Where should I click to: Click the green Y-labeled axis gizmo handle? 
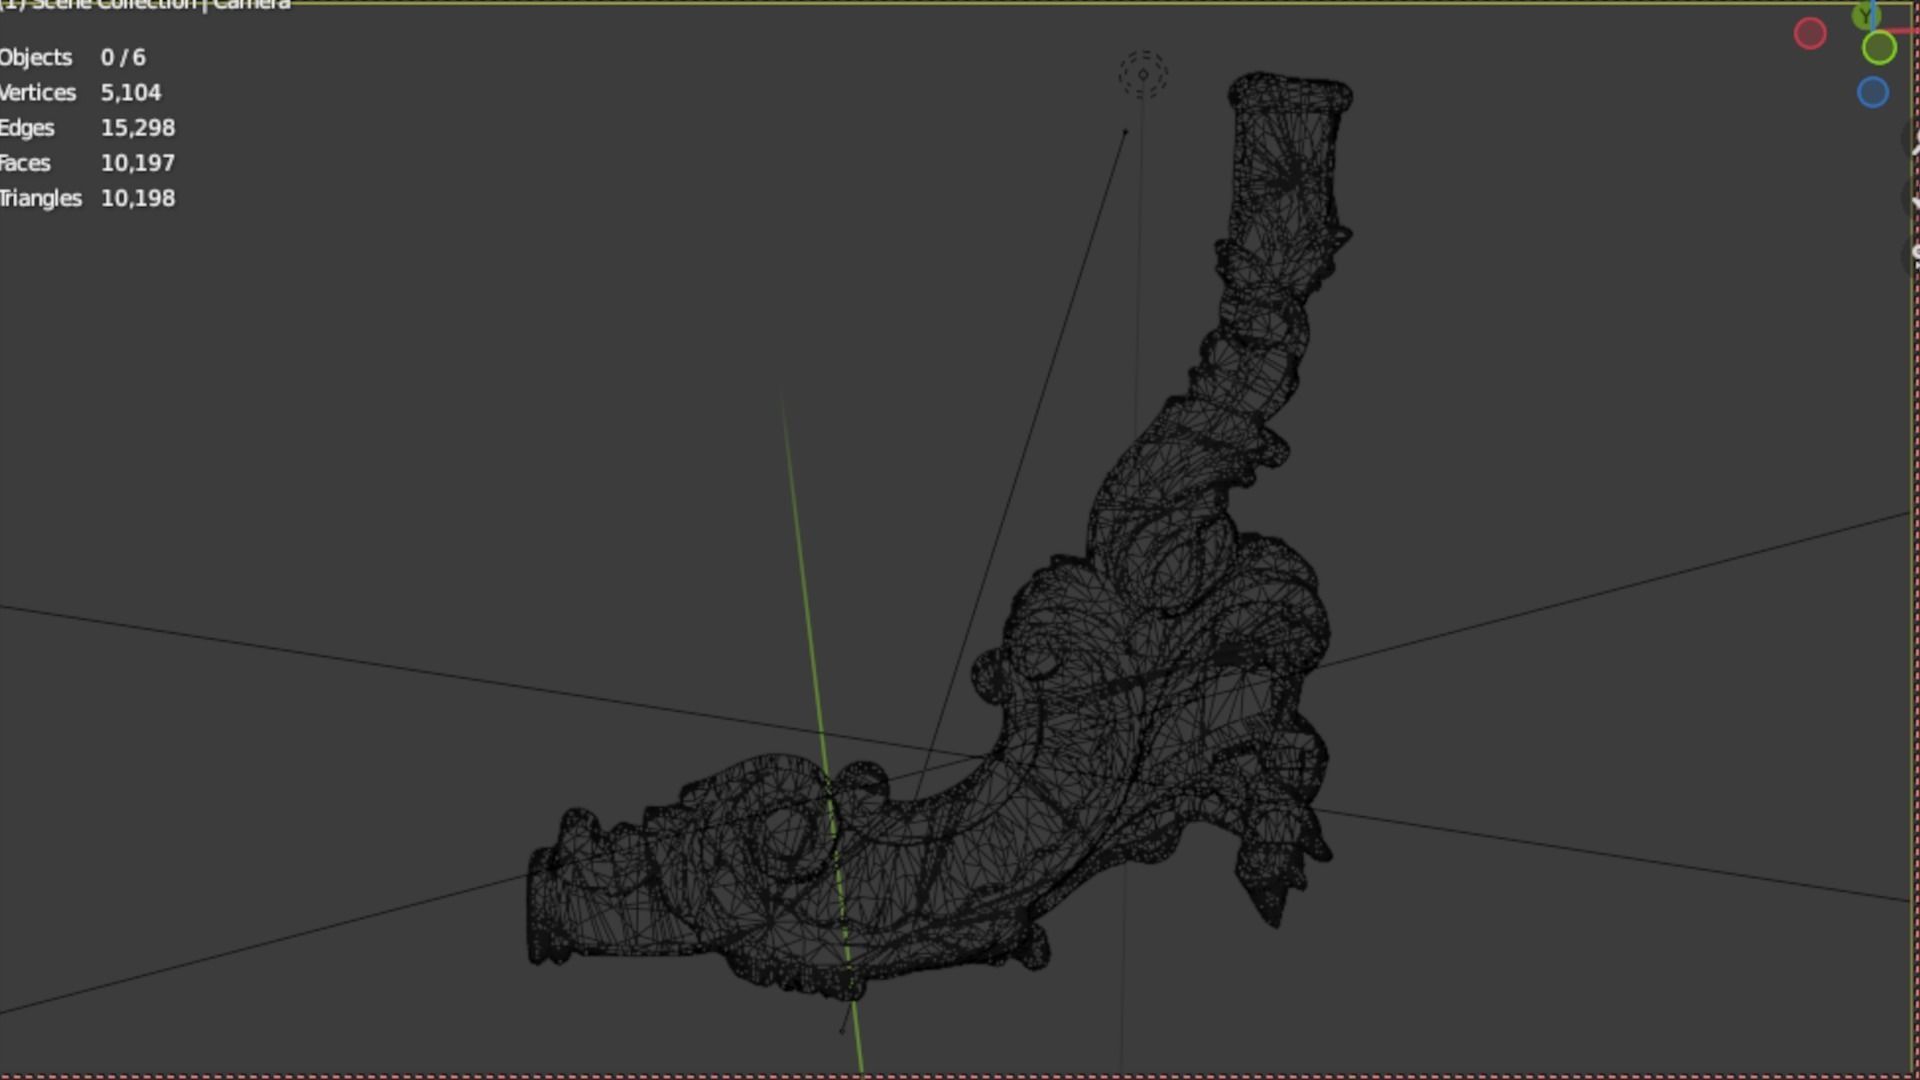[1865, 14]
